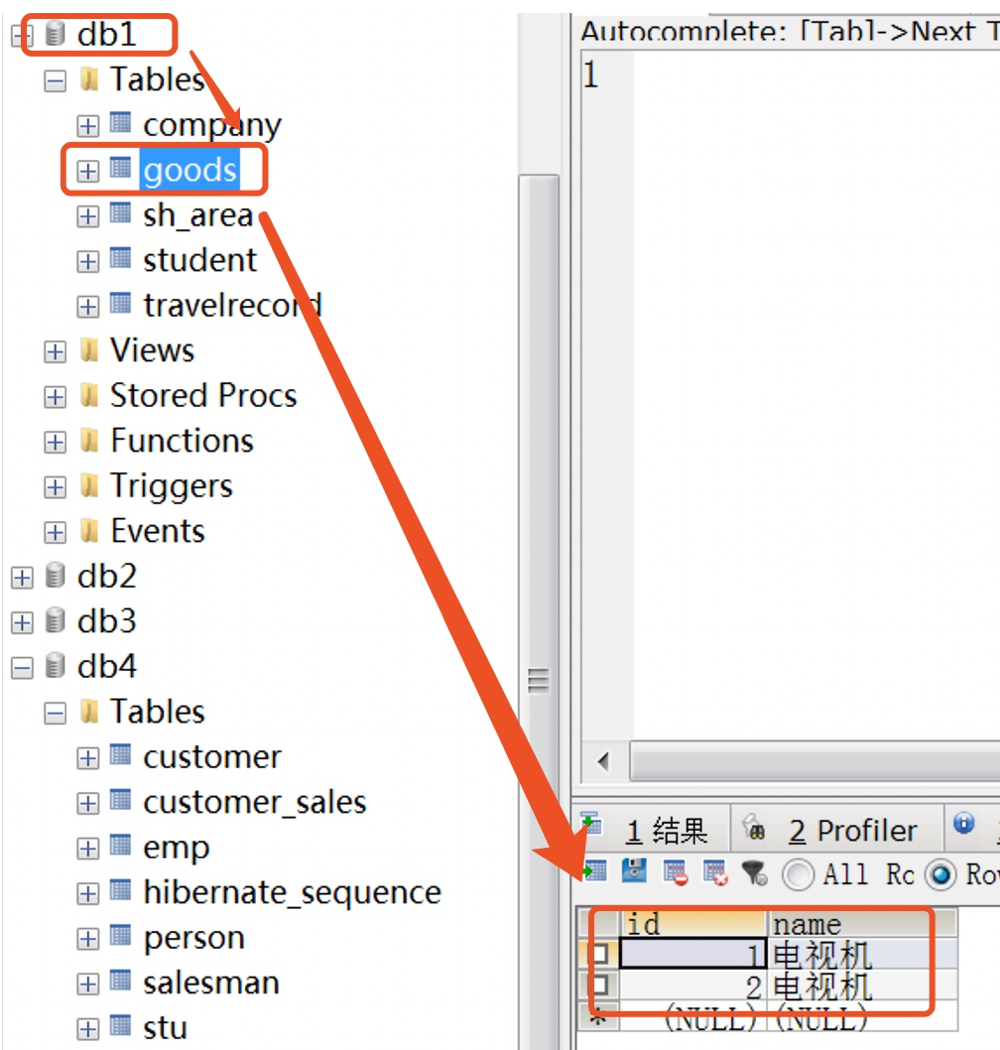Collapse the db4 database node
Screen dimensions: 1000x1050
tap(22, 668)
